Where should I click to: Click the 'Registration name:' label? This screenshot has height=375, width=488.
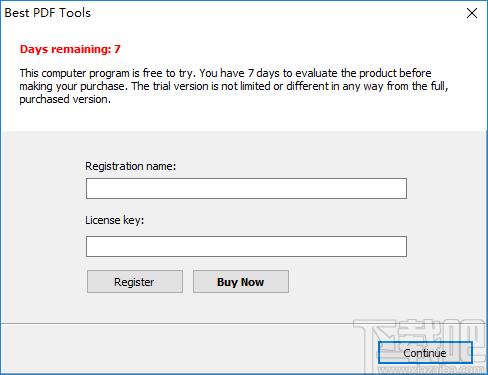click(x=130, y=166)
